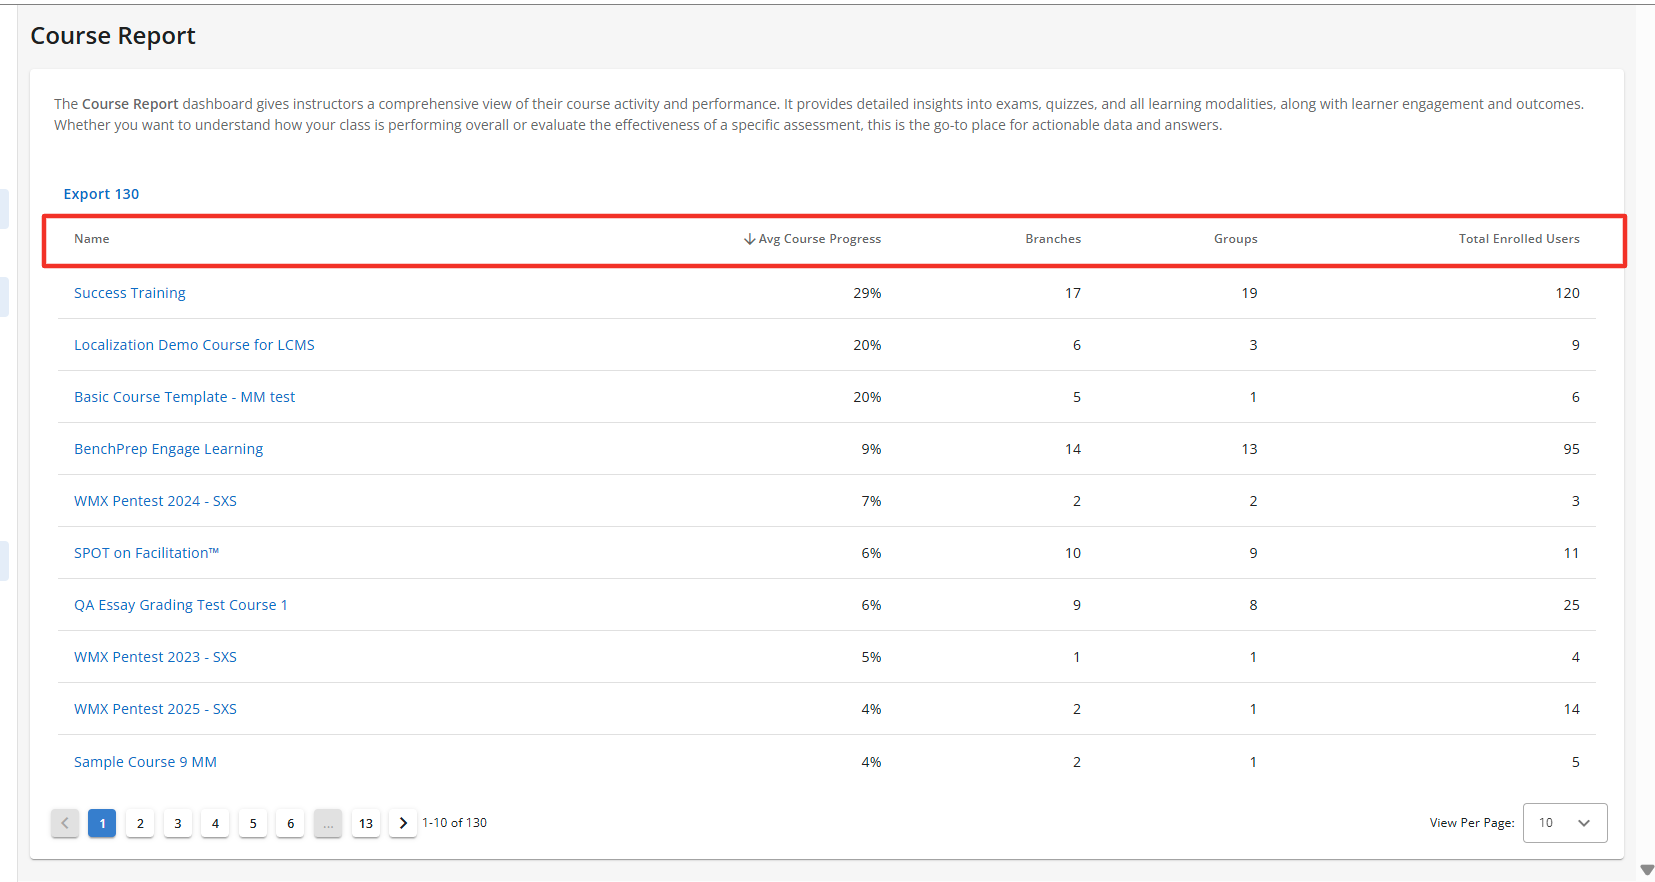Sort by Total Enrolled Users column
Screen dimensions: 1655x882
point(1518,239)
